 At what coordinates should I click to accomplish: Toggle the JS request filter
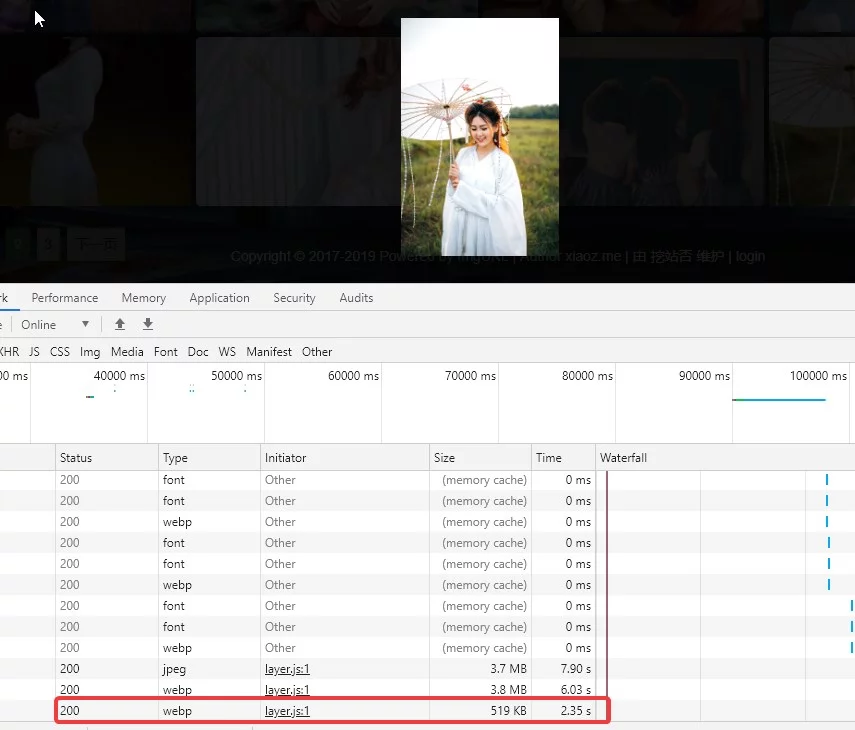click(35, 352)
